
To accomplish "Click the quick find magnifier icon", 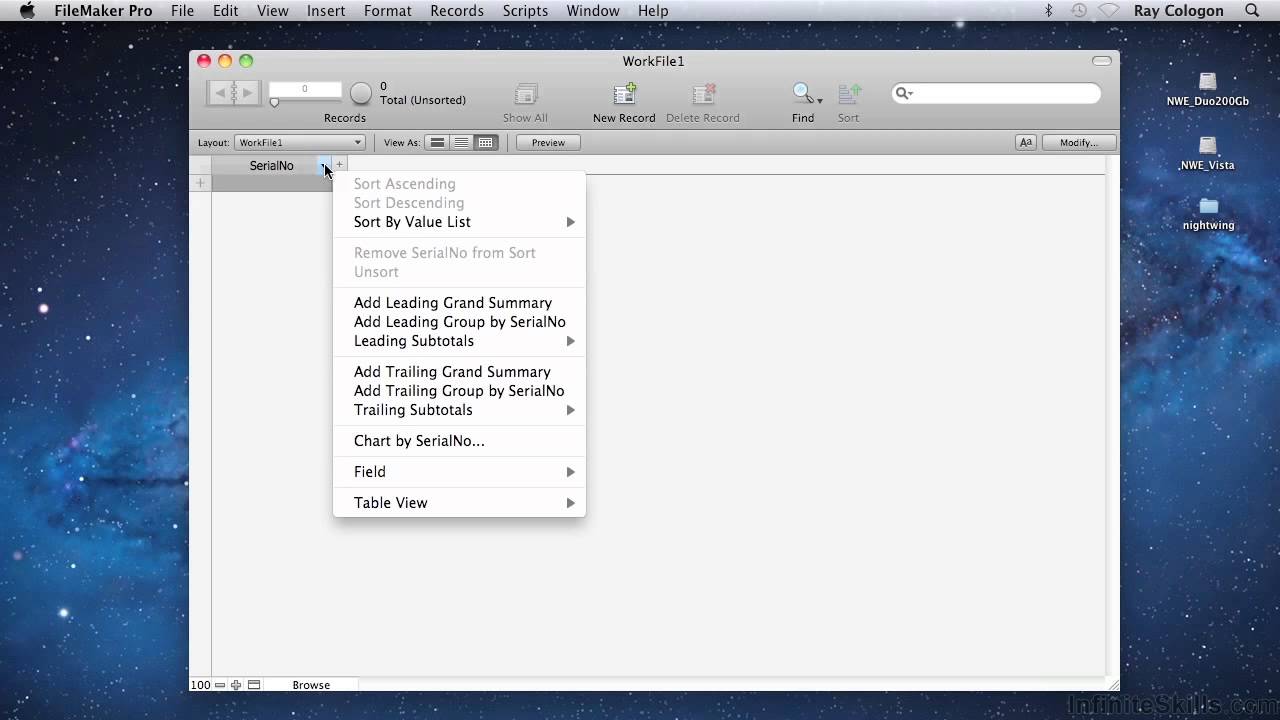I will pos(902,93).
